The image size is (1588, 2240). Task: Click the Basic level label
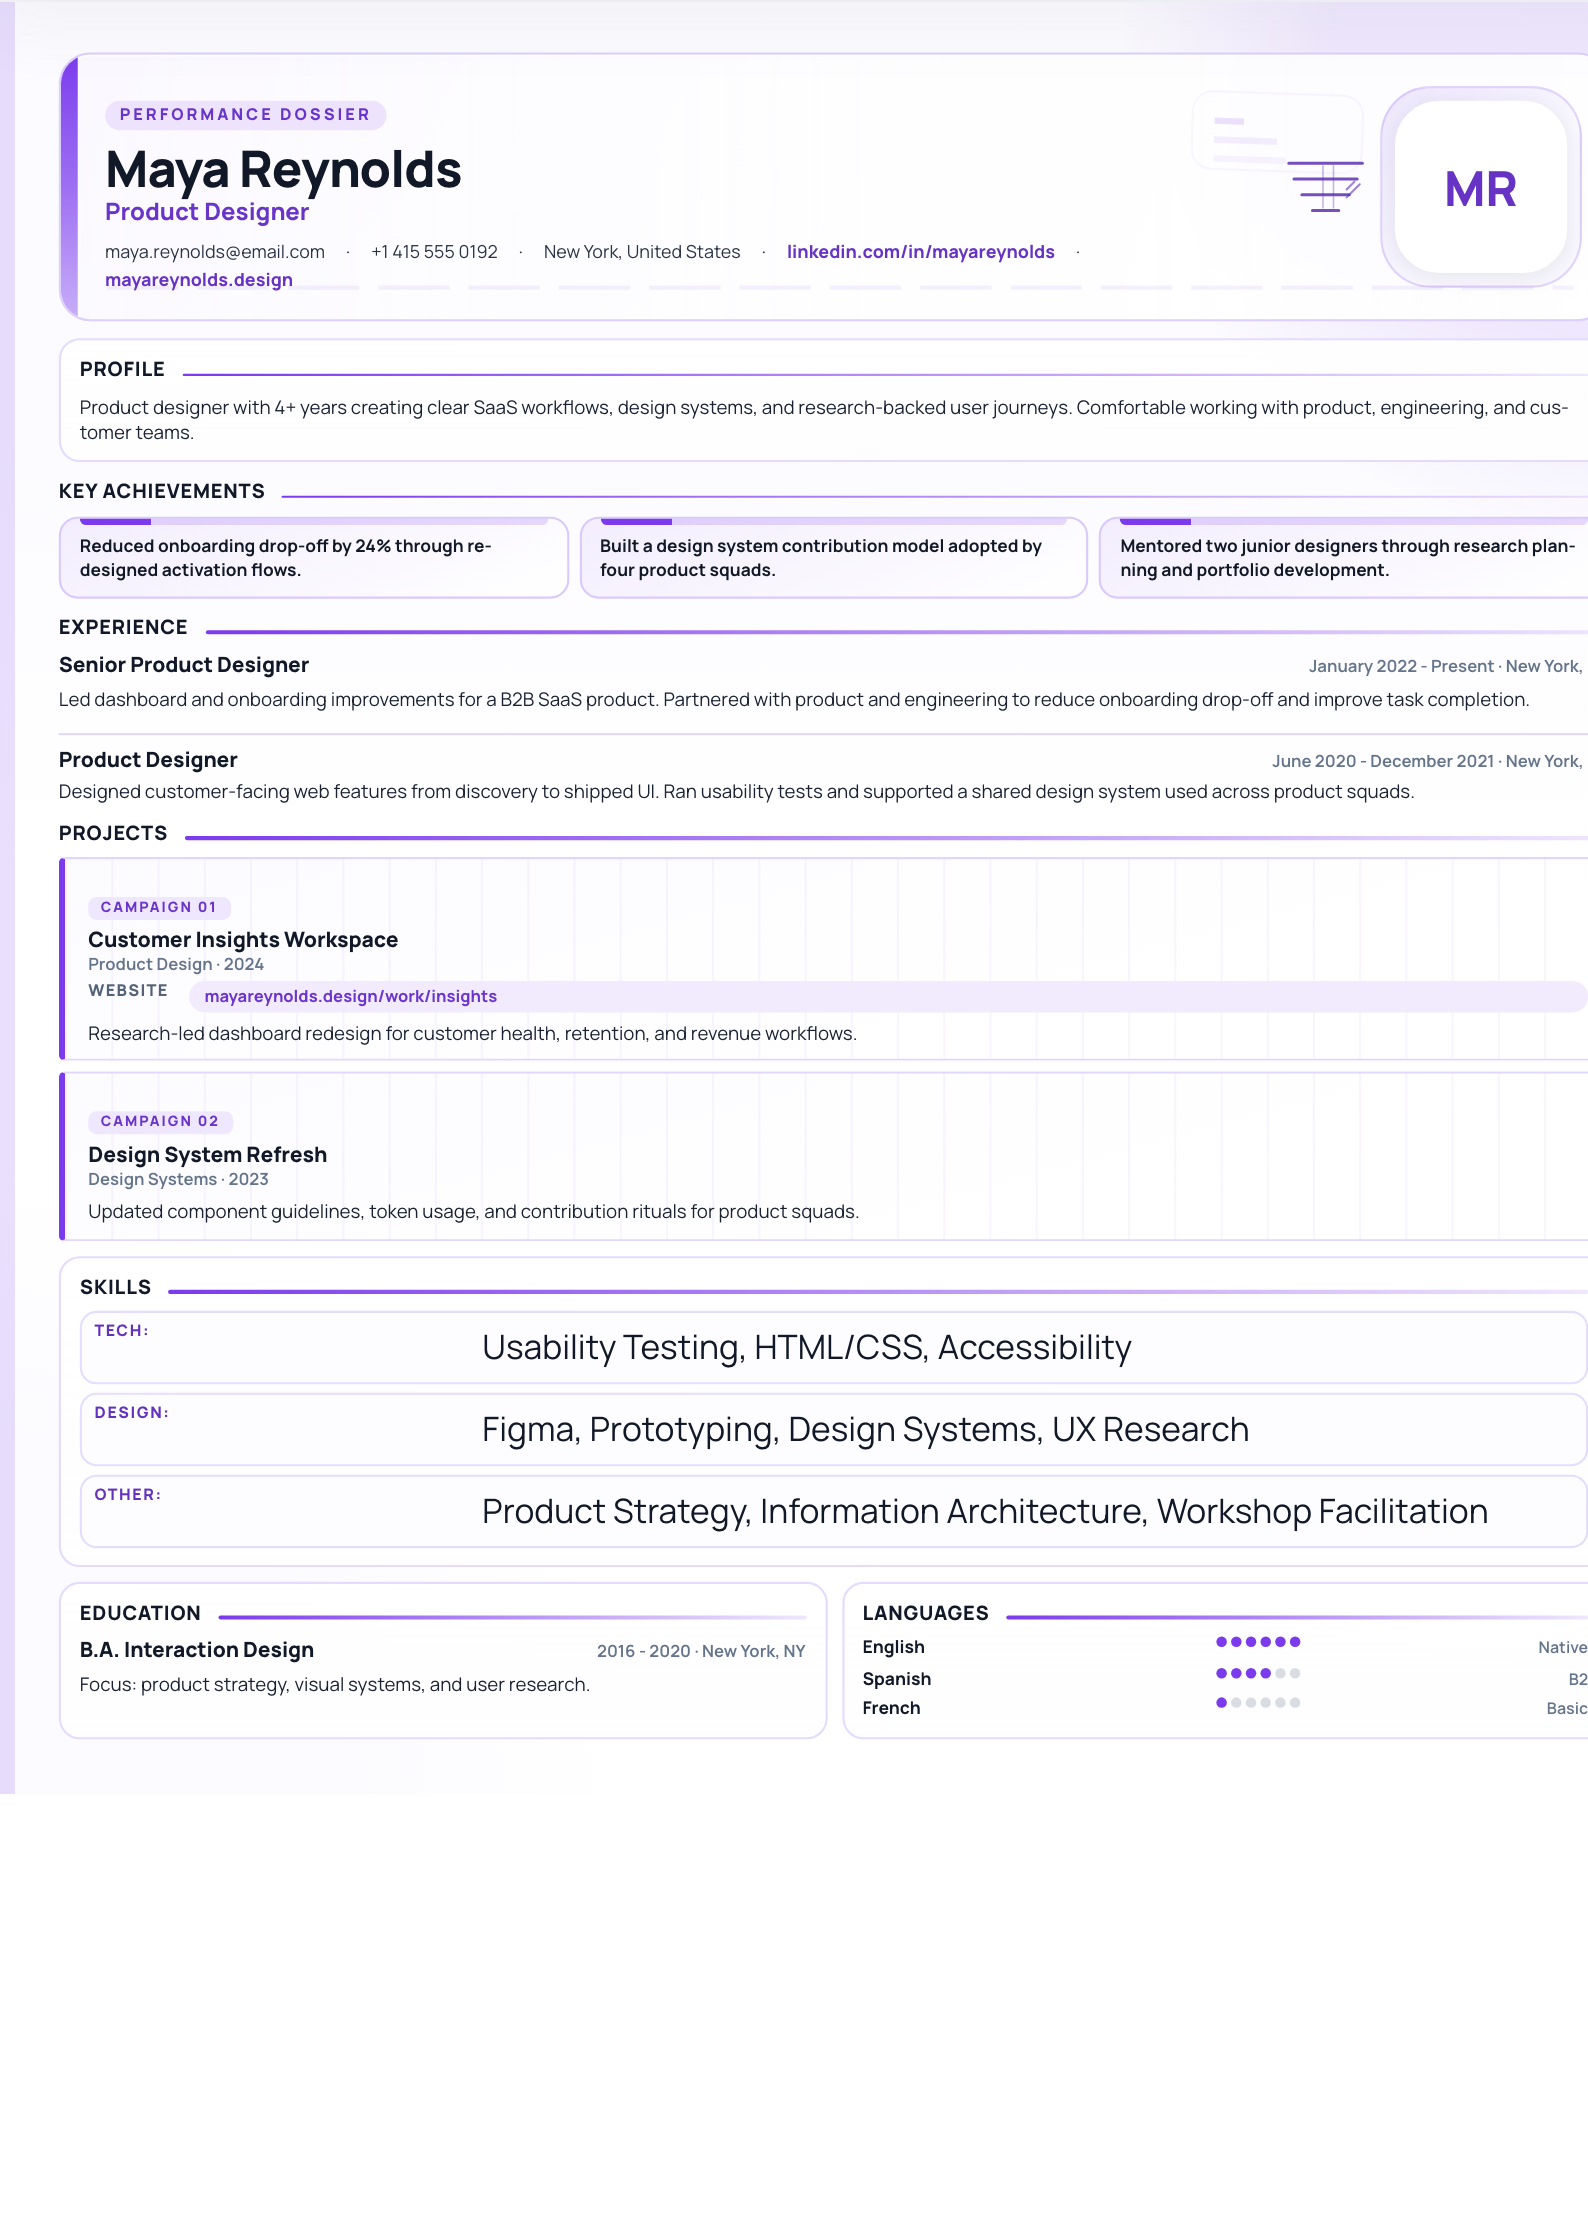click(1566, 1709)
